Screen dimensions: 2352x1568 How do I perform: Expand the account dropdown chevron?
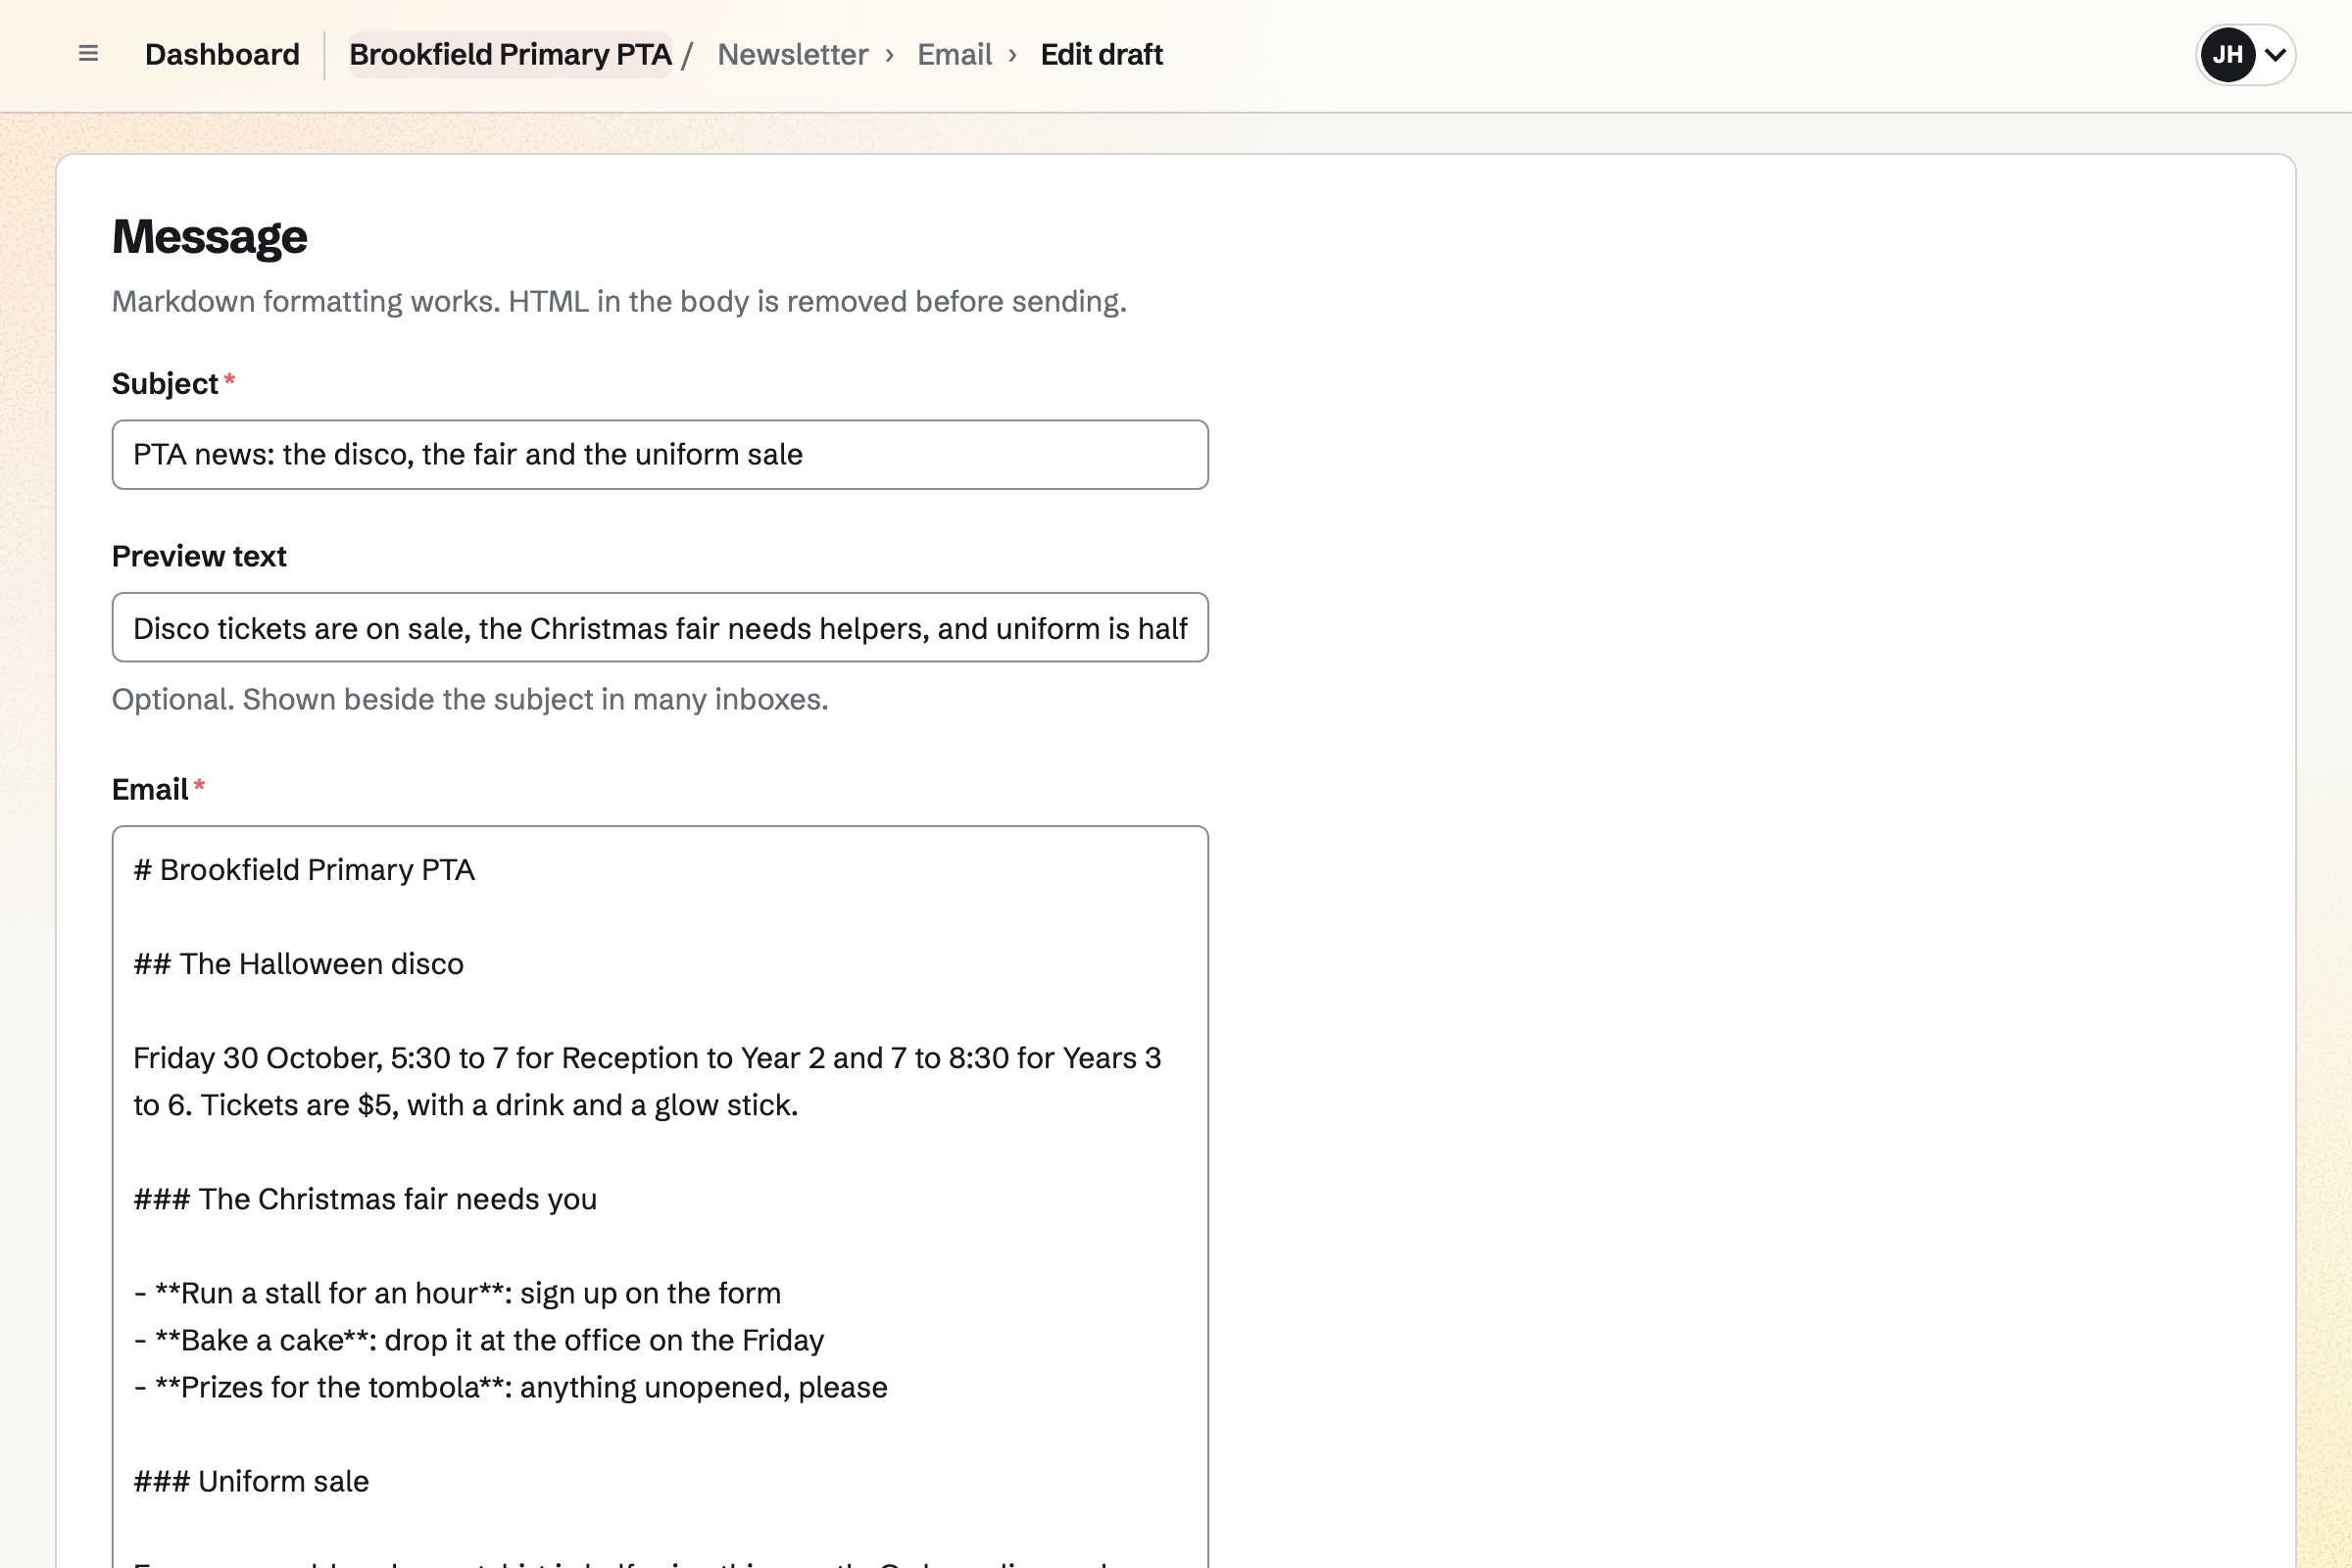(2275, 55)
